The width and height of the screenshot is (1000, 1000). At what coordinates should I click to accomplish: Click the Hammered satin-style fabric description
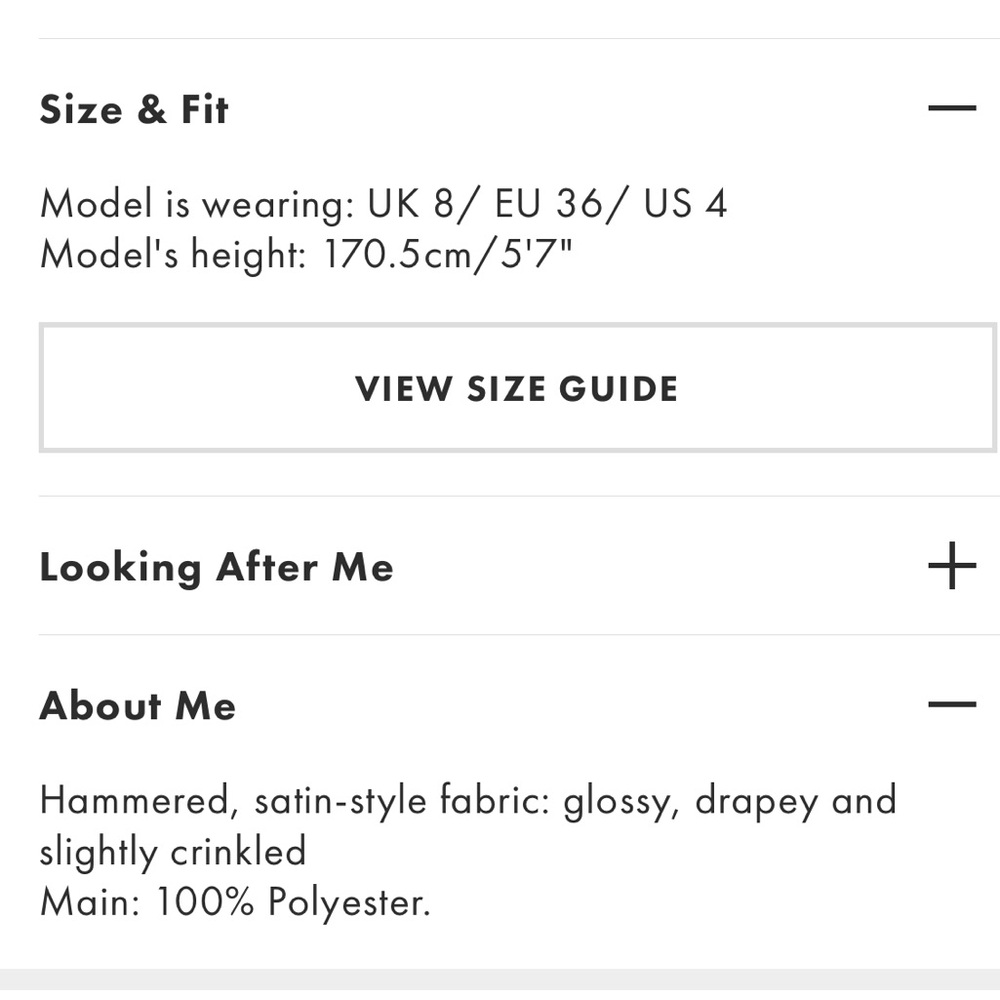coord(468,826)
